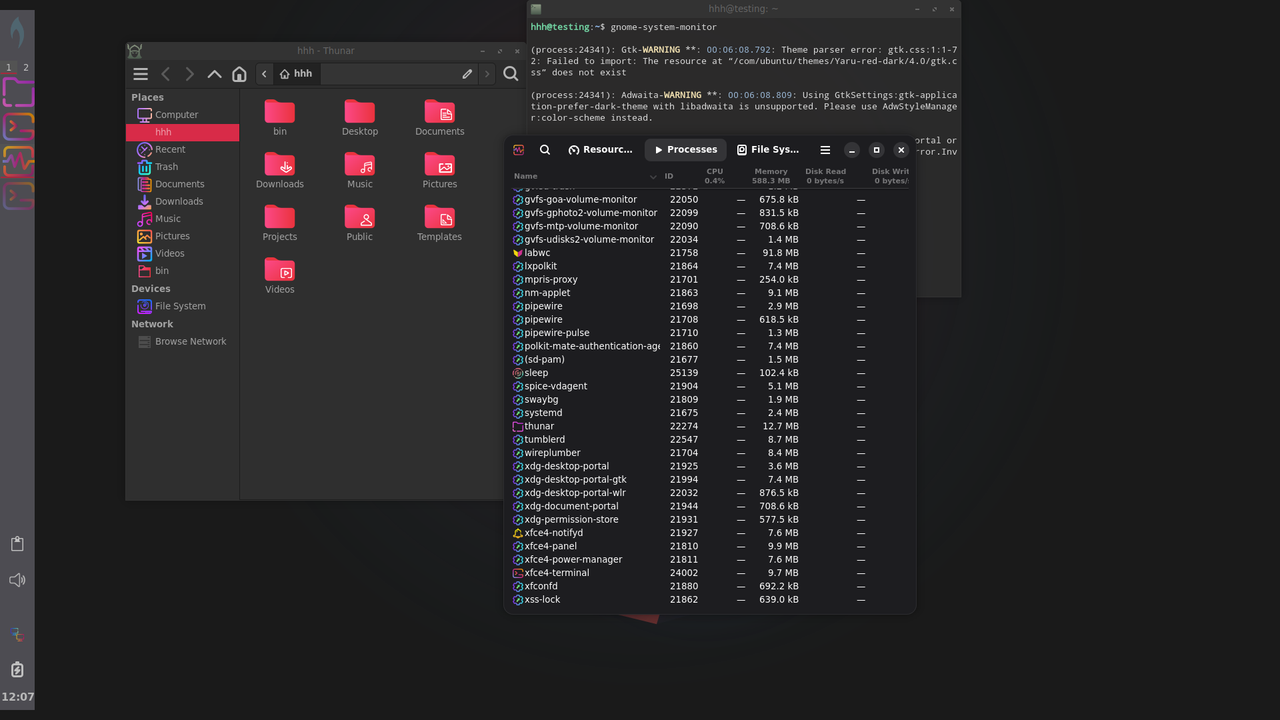Click the edit path pencil icon in Thunar
1280x720 pixels.
click(467, 74)
